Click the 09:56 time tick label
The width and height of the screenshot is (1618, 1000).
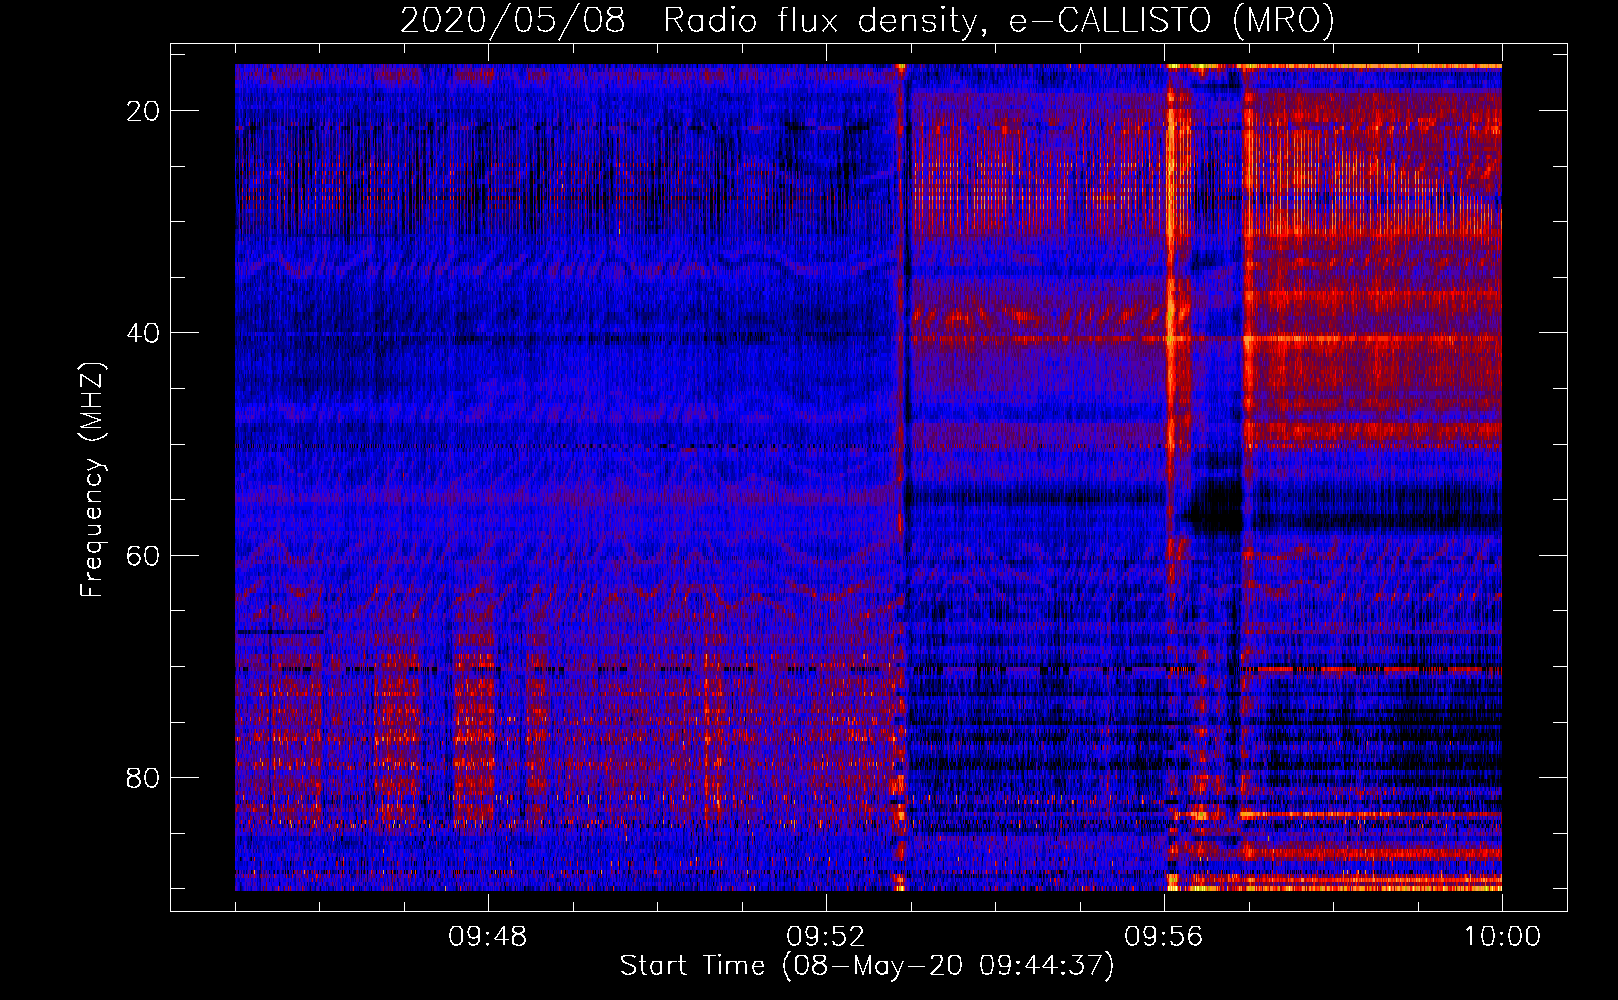pos(1164,937)
